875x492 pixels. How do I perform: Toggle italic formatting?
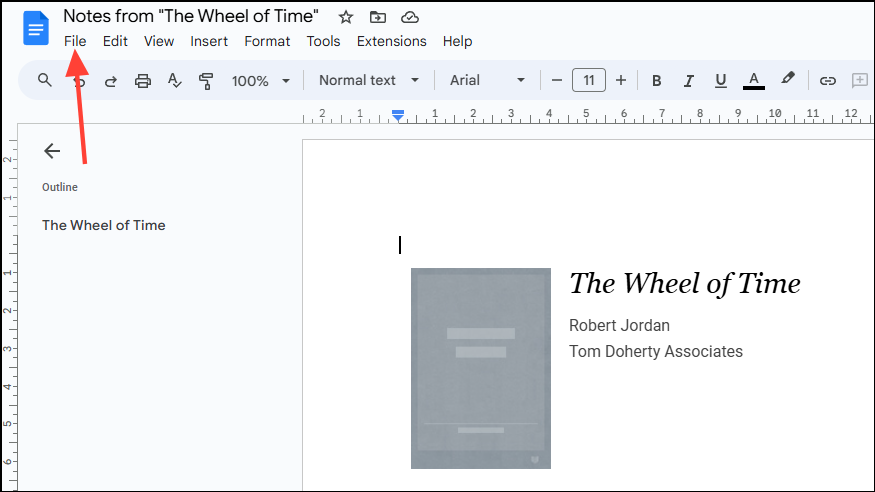point(689,81)
